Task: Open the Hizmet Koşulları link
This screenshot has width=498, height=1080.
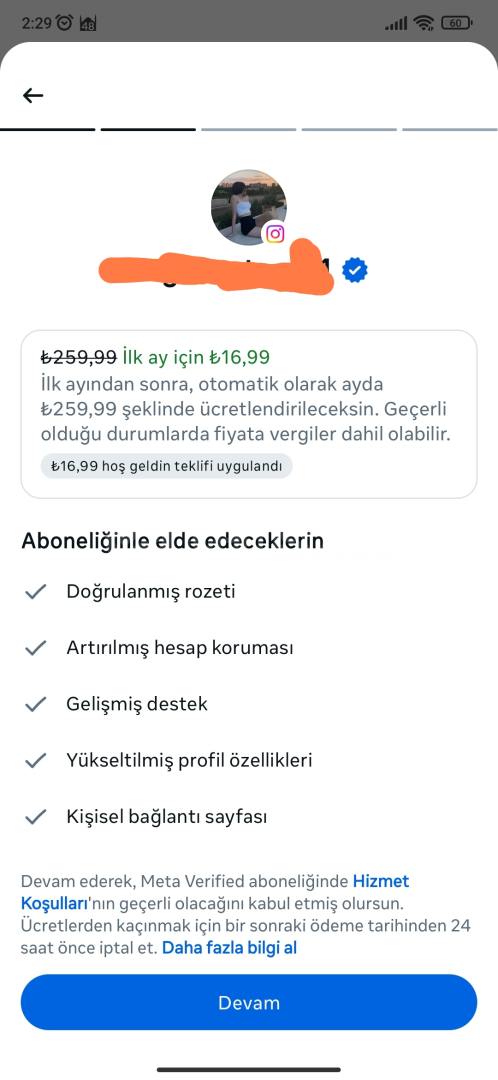Action: click(215, 891)
